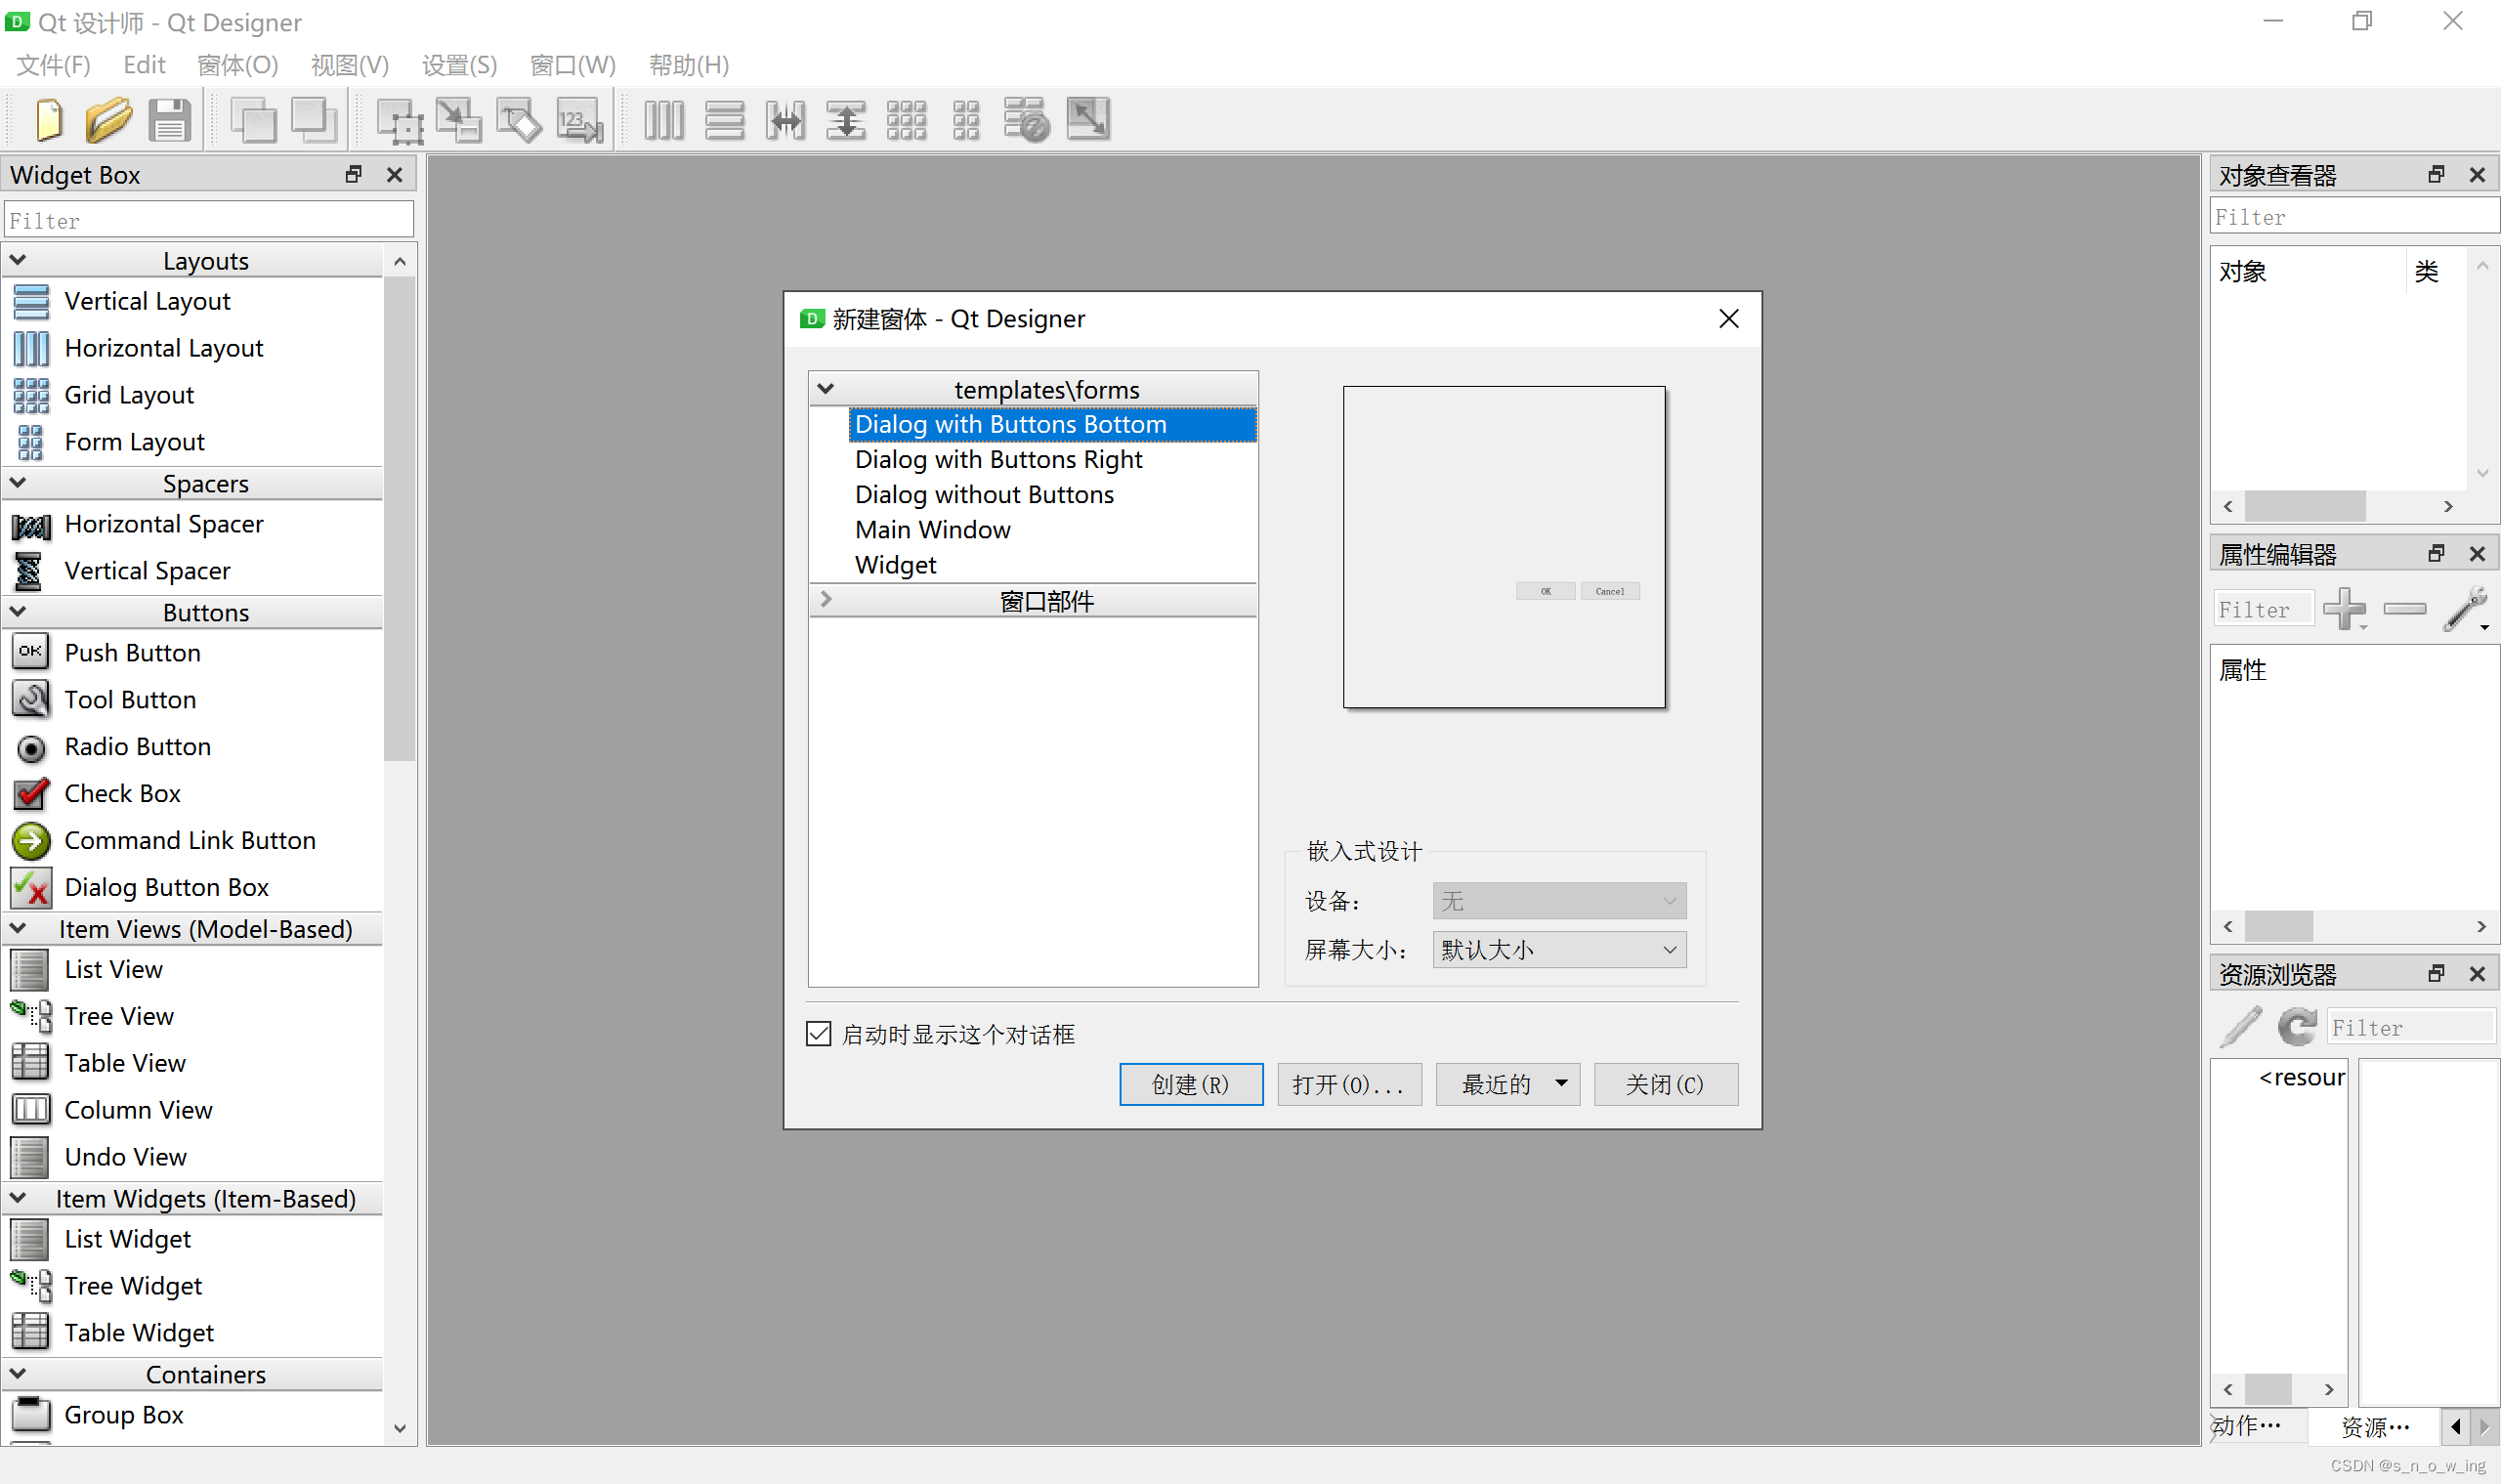The height and width of the screenshot is (1484, 2501).
Task: Open the 屏幕大小 combo box
Action: pyautogui.click(x=1558, y=950)
